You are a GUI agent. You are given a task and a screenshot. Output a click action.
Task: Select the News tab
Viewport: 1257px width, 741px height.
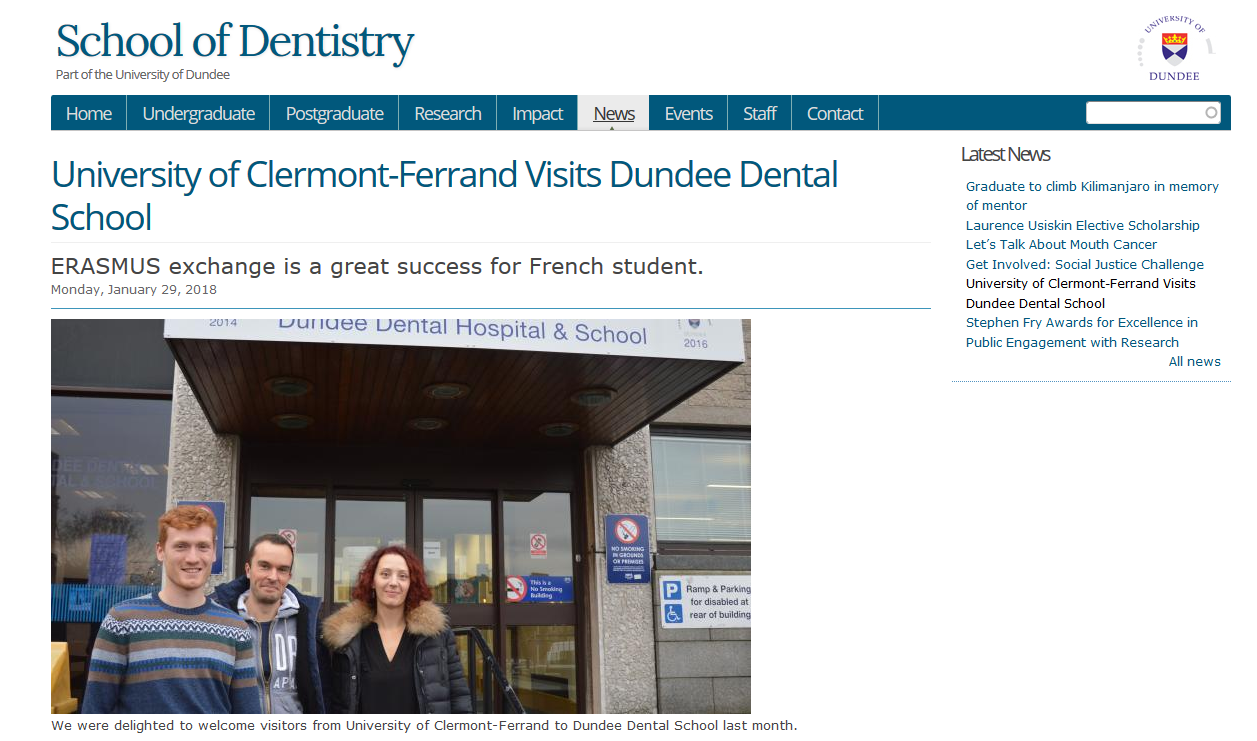[614, 113]
